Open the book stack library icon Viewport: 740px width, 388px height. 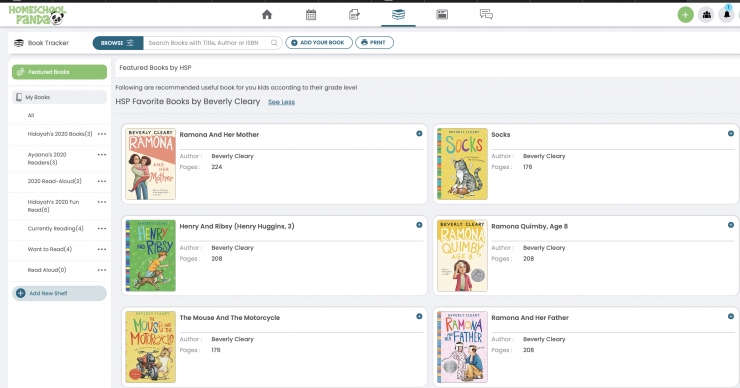point(398,15)
